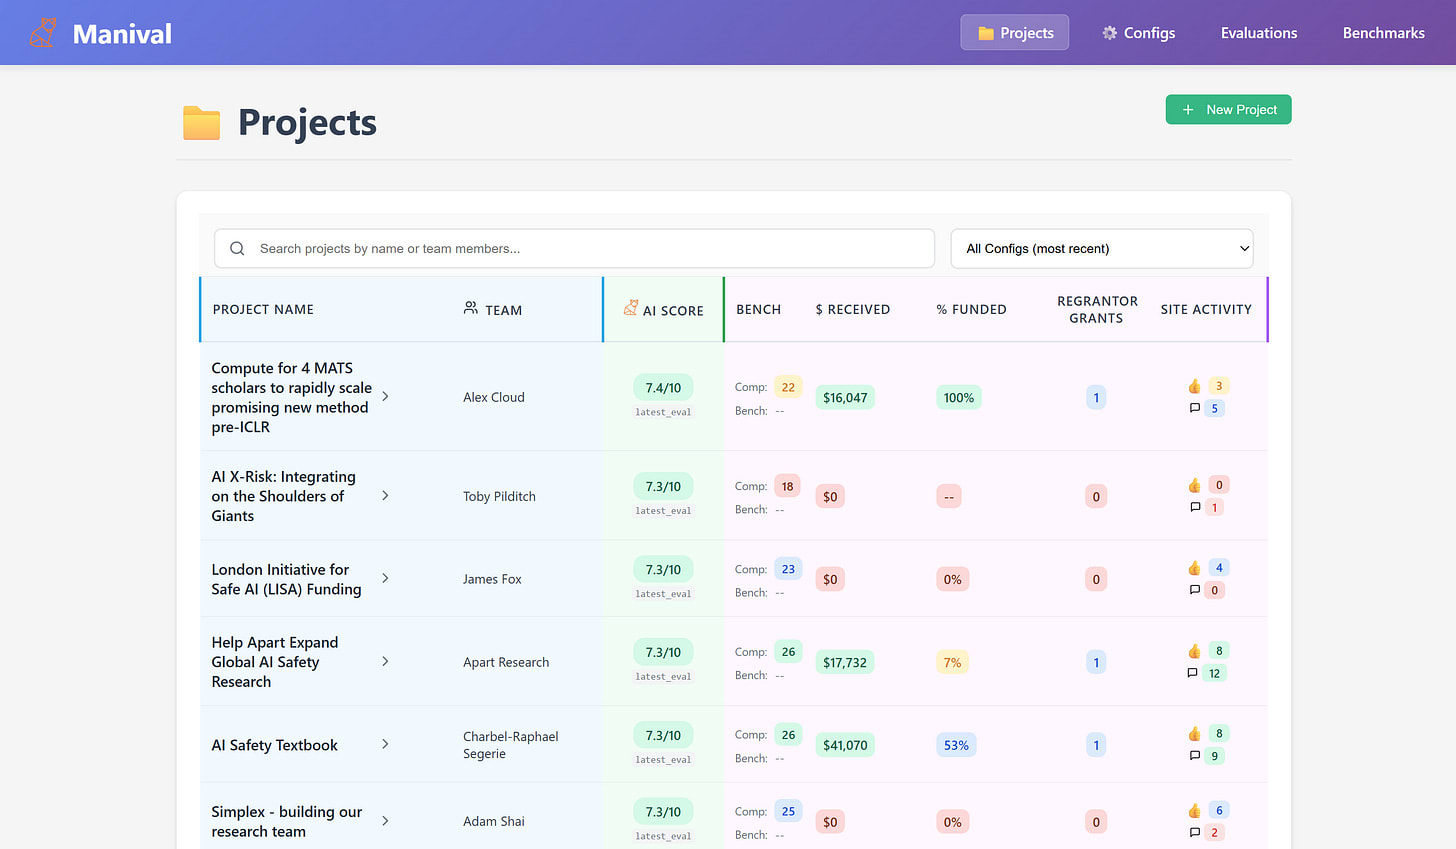Open the All Configs dropdown
Image resolution: width=1456 pixels, height=849 pixels.
click(x=1101, y=249)
